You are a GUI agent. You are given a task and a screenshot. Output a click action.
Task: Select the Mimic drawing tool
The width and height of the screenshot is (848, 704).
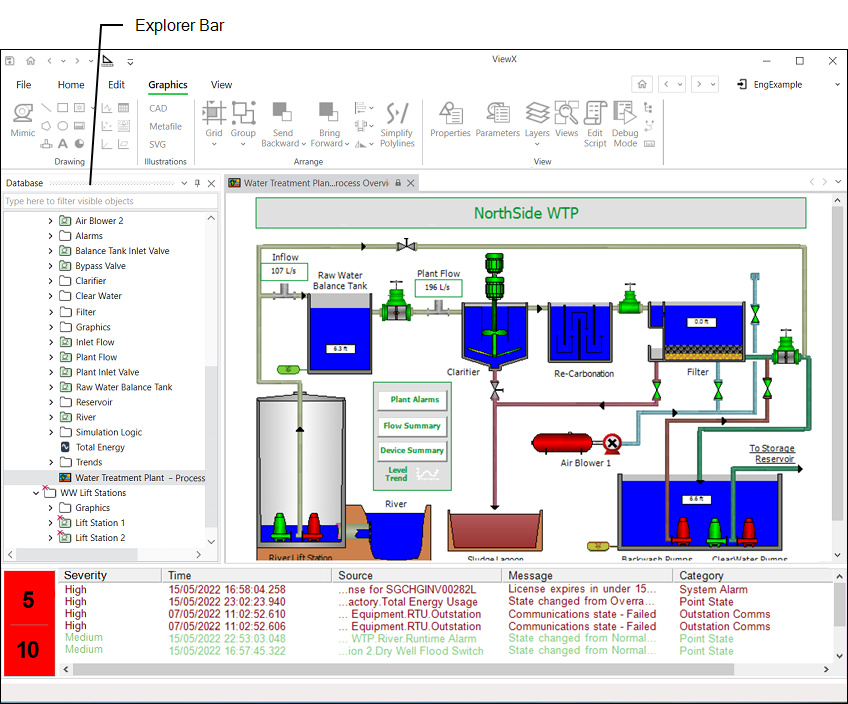tap(22, 119)
